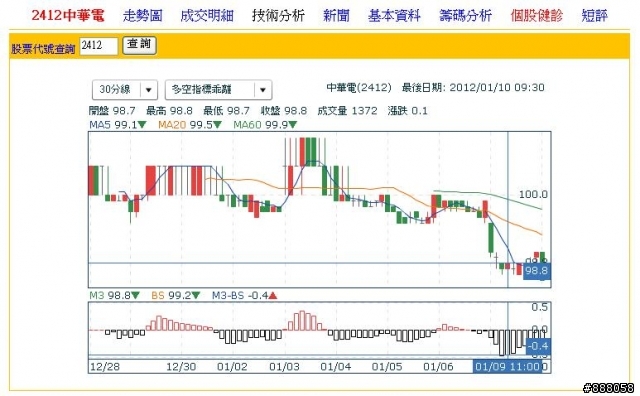Click the 100.0 price axis label
Image resolution: width=640 pixels, height=396 pixels.
pos(533,194)
